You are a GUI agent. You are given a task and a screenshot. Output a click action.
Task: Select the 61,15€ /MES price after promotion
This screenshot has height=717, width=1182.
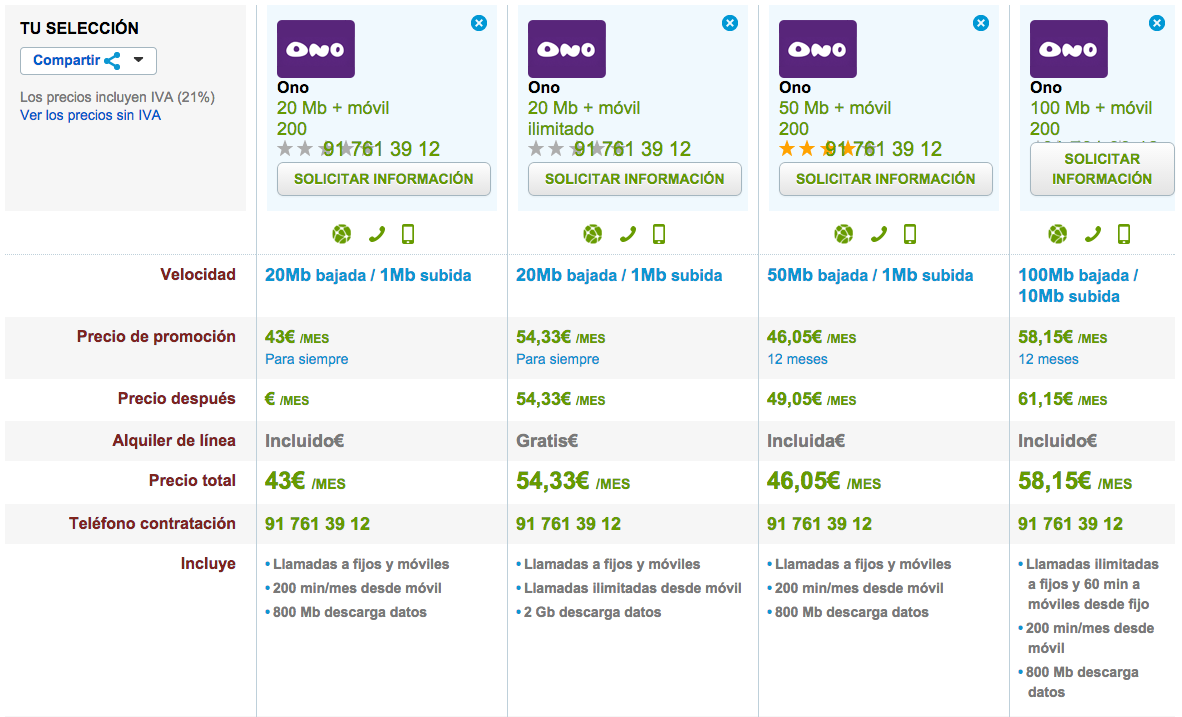click(1063, 399)
